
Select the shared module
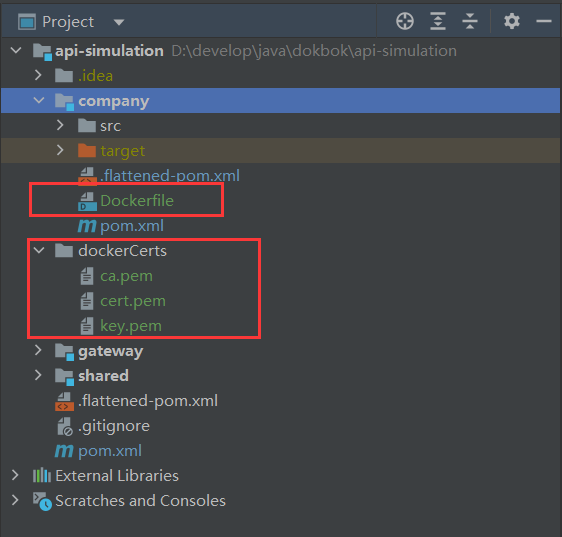point(103,376)
